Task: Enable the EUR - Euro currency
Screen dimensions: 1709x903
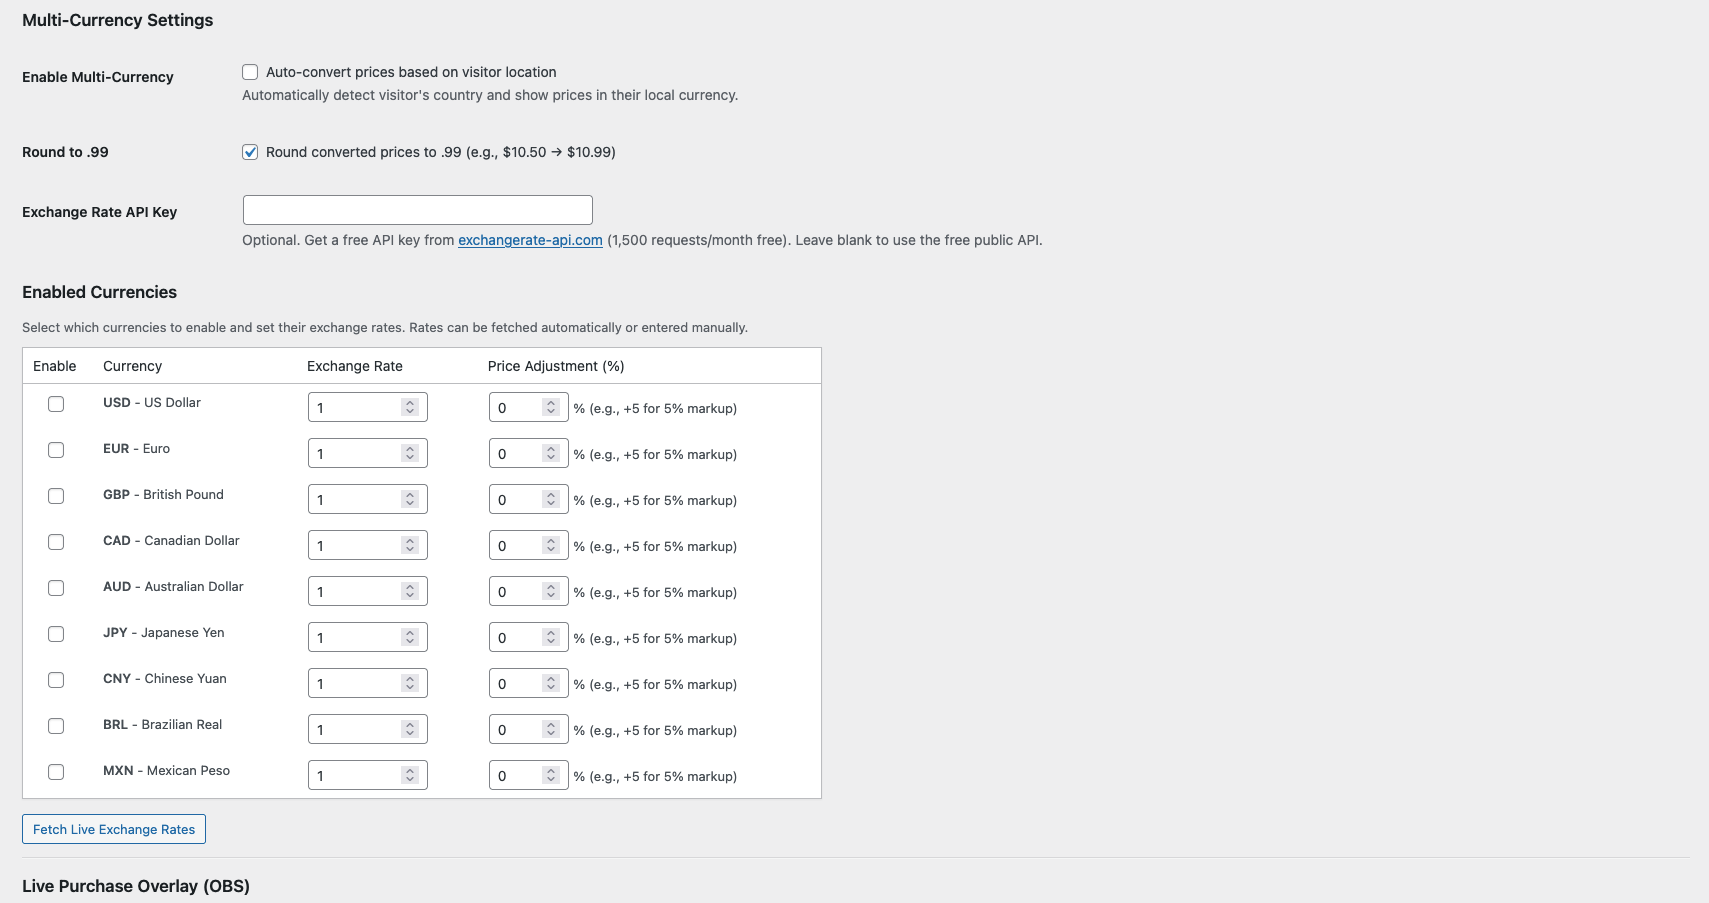Action: point(56,449)
